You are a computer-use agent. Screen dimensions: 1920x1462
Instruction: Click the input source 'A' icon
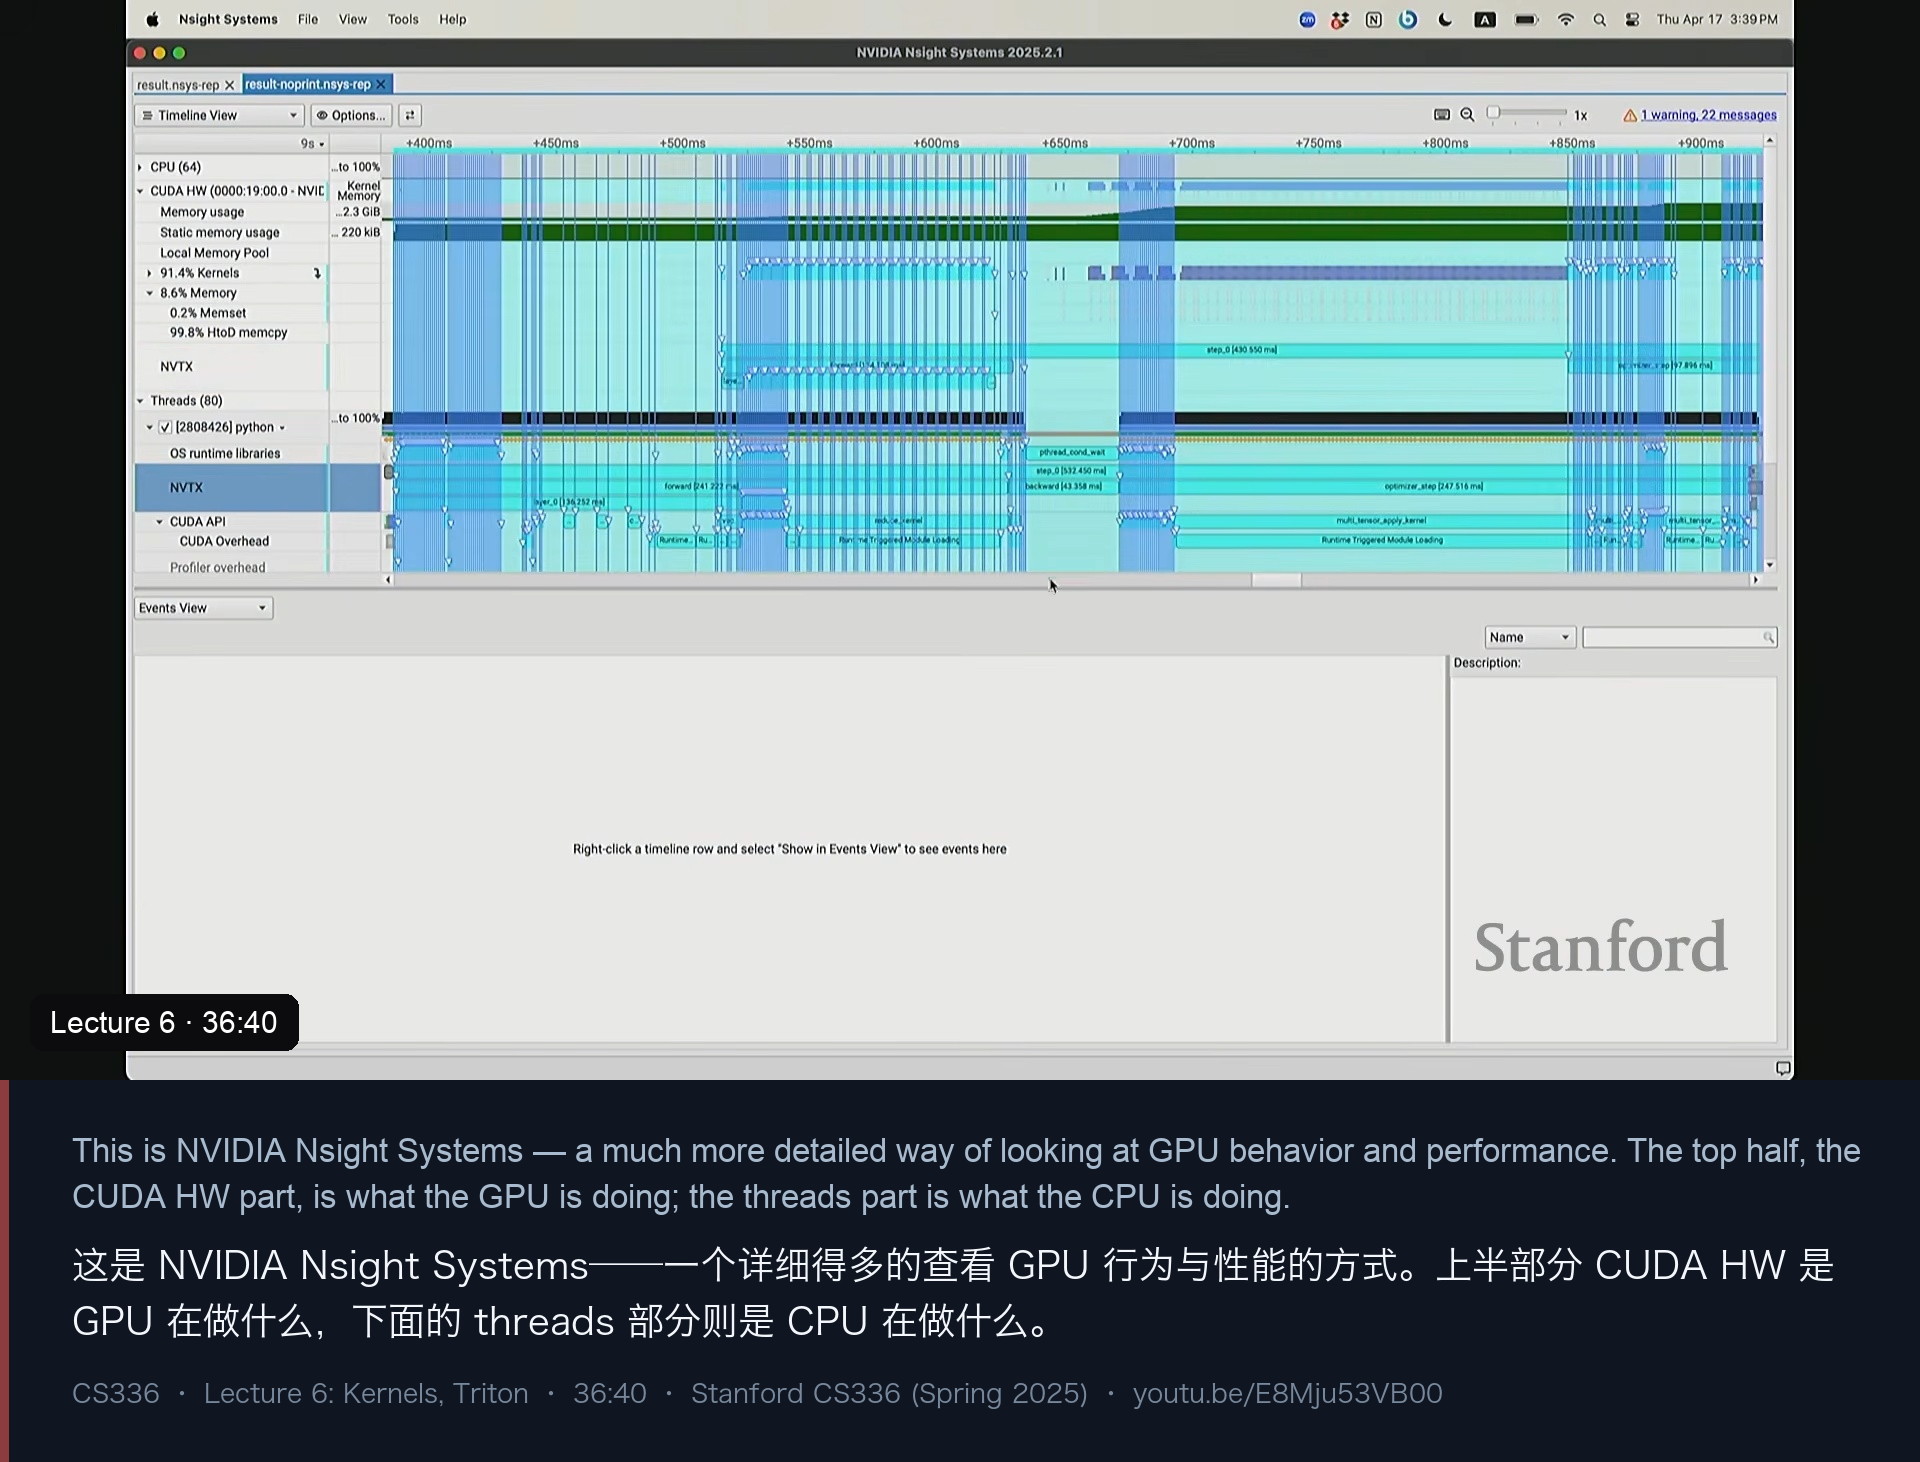point(1485,19)
